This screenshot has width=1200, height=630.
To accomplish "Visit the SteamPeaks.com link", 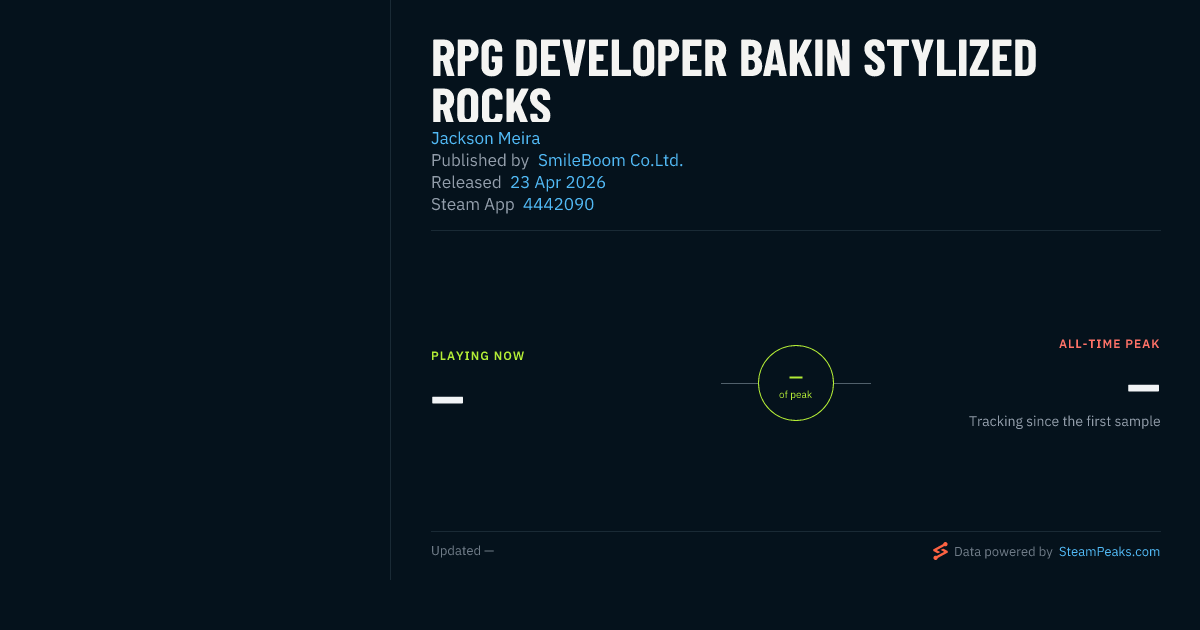I will pyautogui.click(x=1109, y=551).
